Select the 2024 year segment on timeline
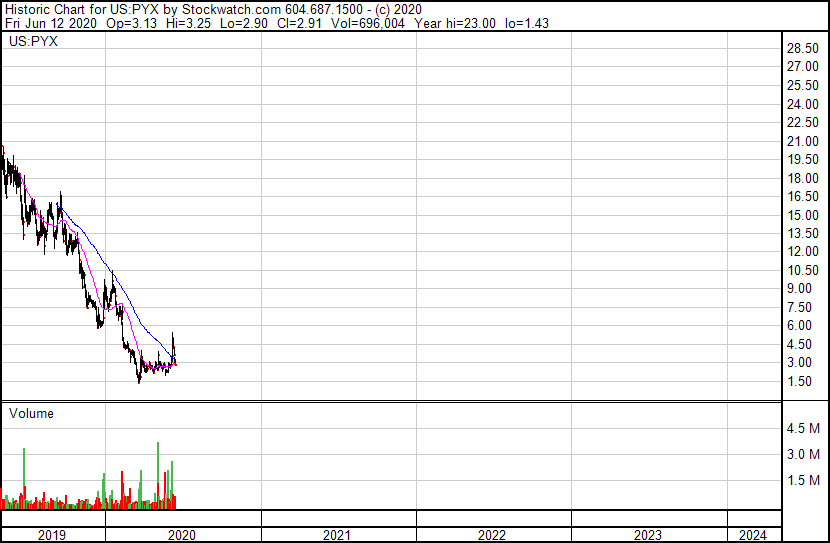The width and height of the screenshot is (830, 543). click(754, 535)
